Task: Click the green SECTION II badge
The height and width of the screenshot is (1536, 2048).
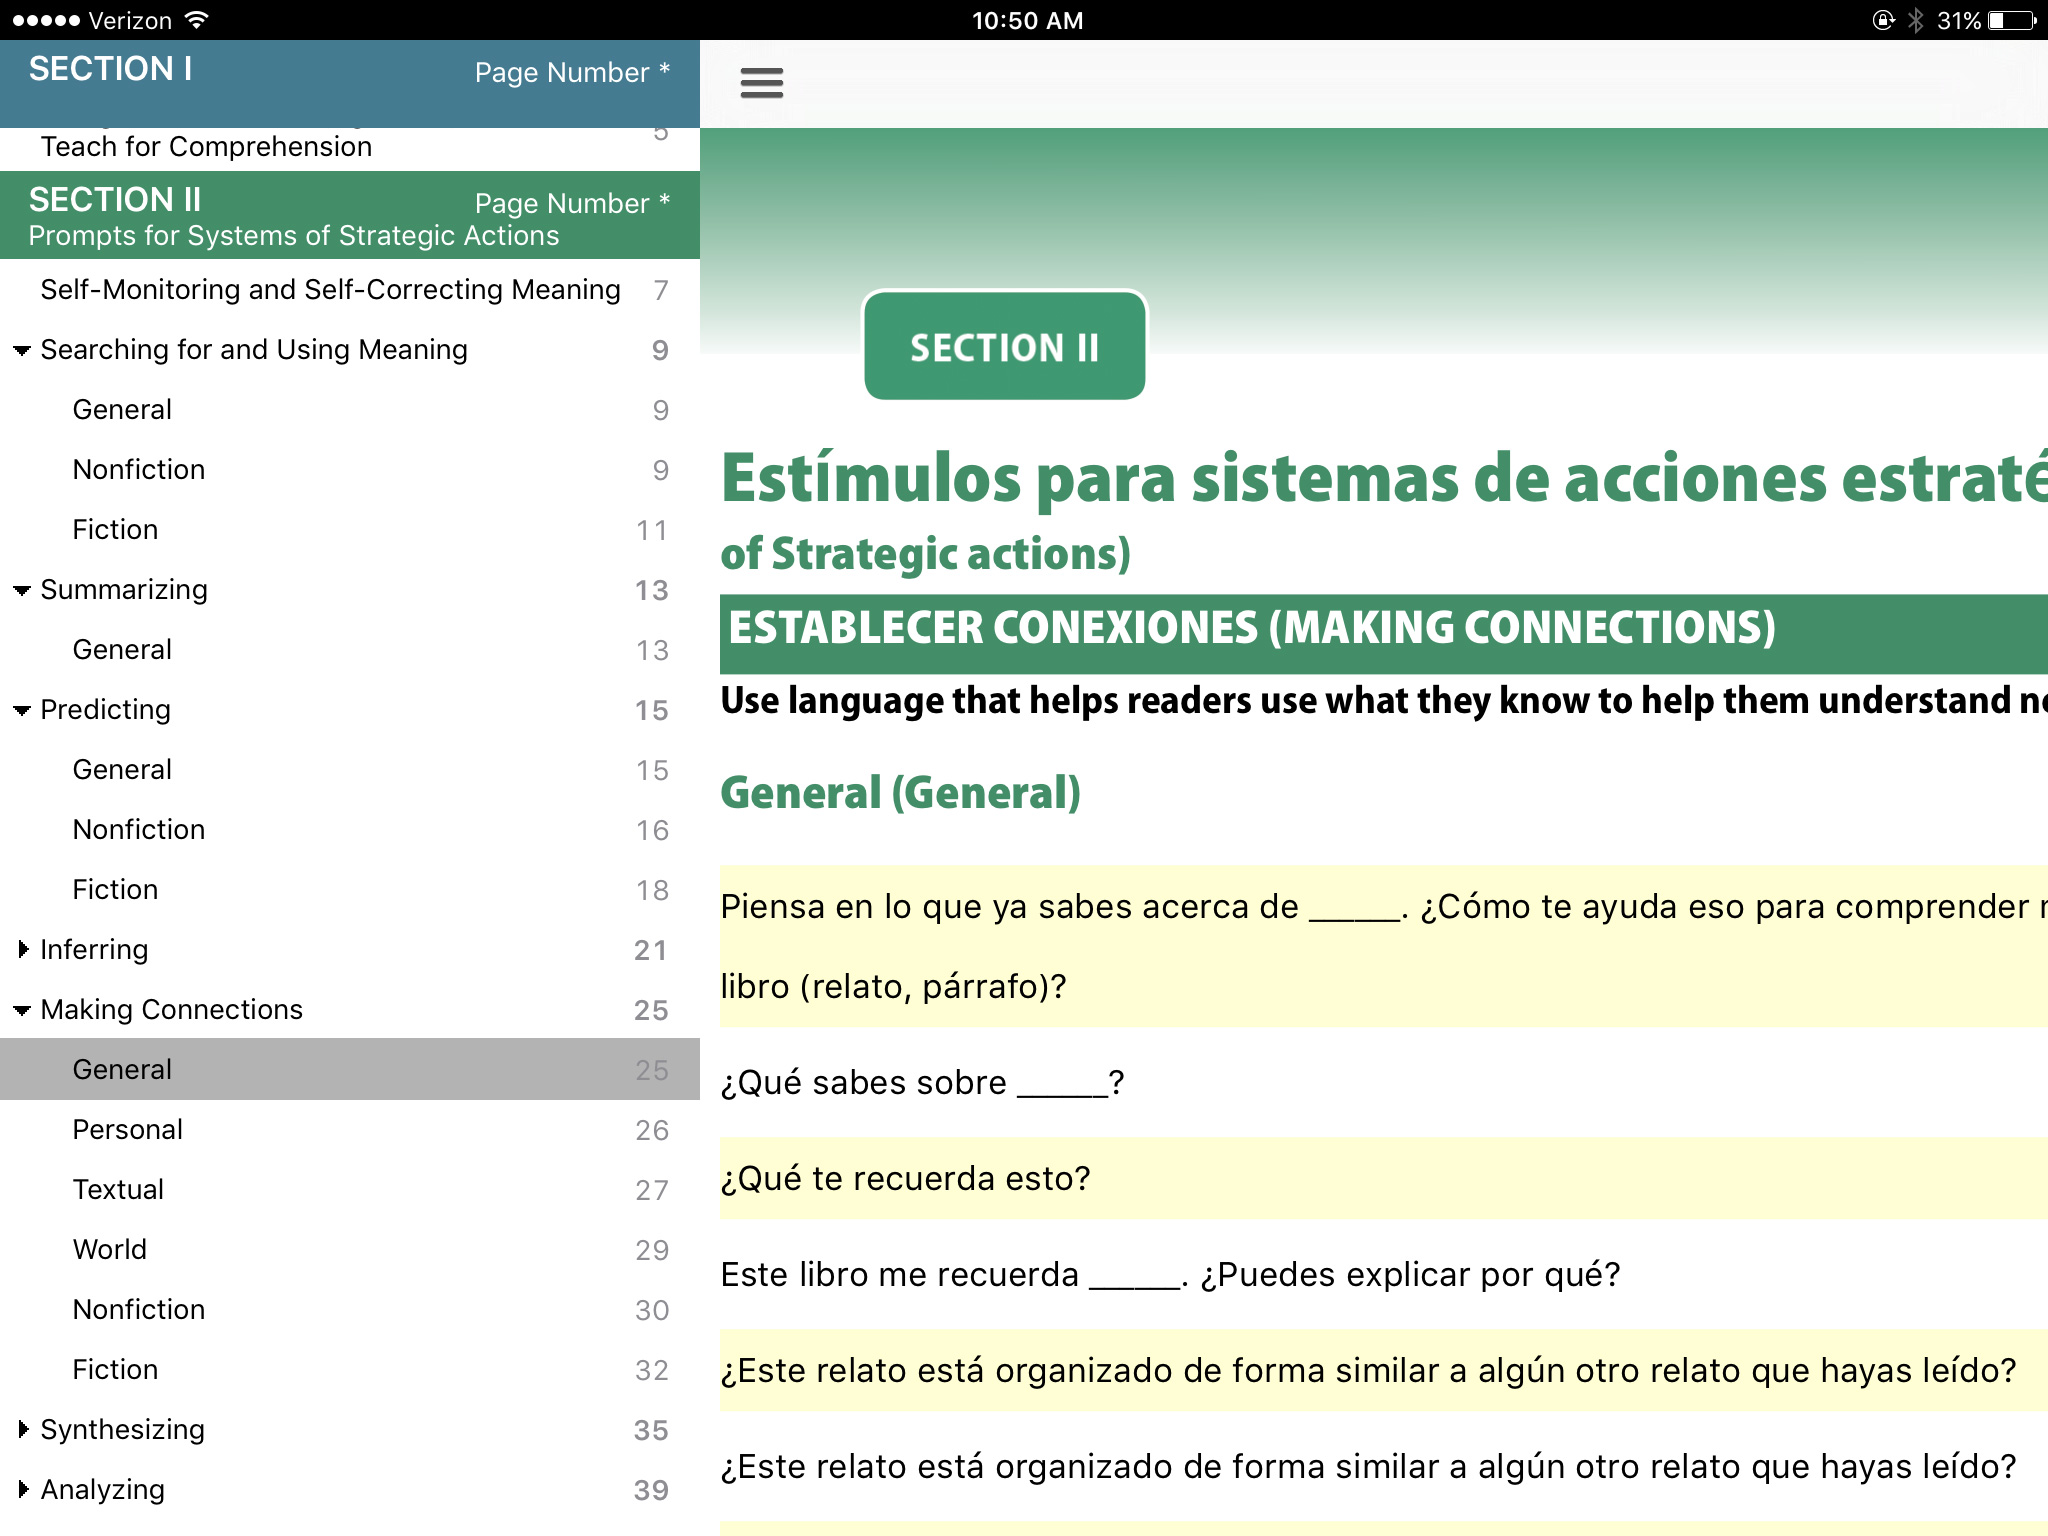Action: pyautogui.click(x=1004, y=347)
